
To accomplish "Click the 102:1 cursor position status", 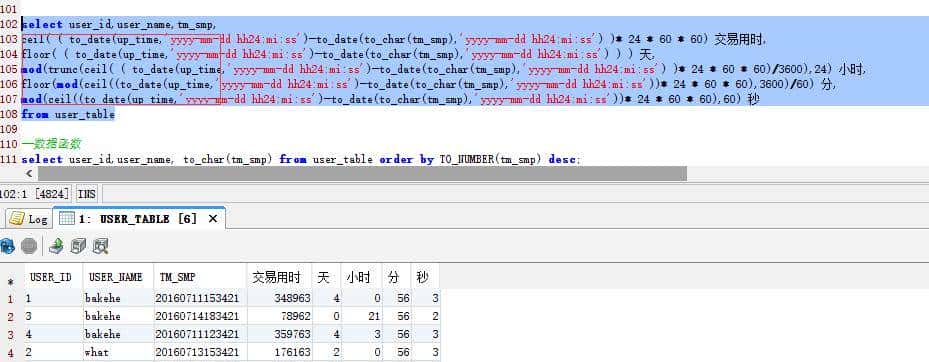I will pyautogui.click(x=14, y=194).
